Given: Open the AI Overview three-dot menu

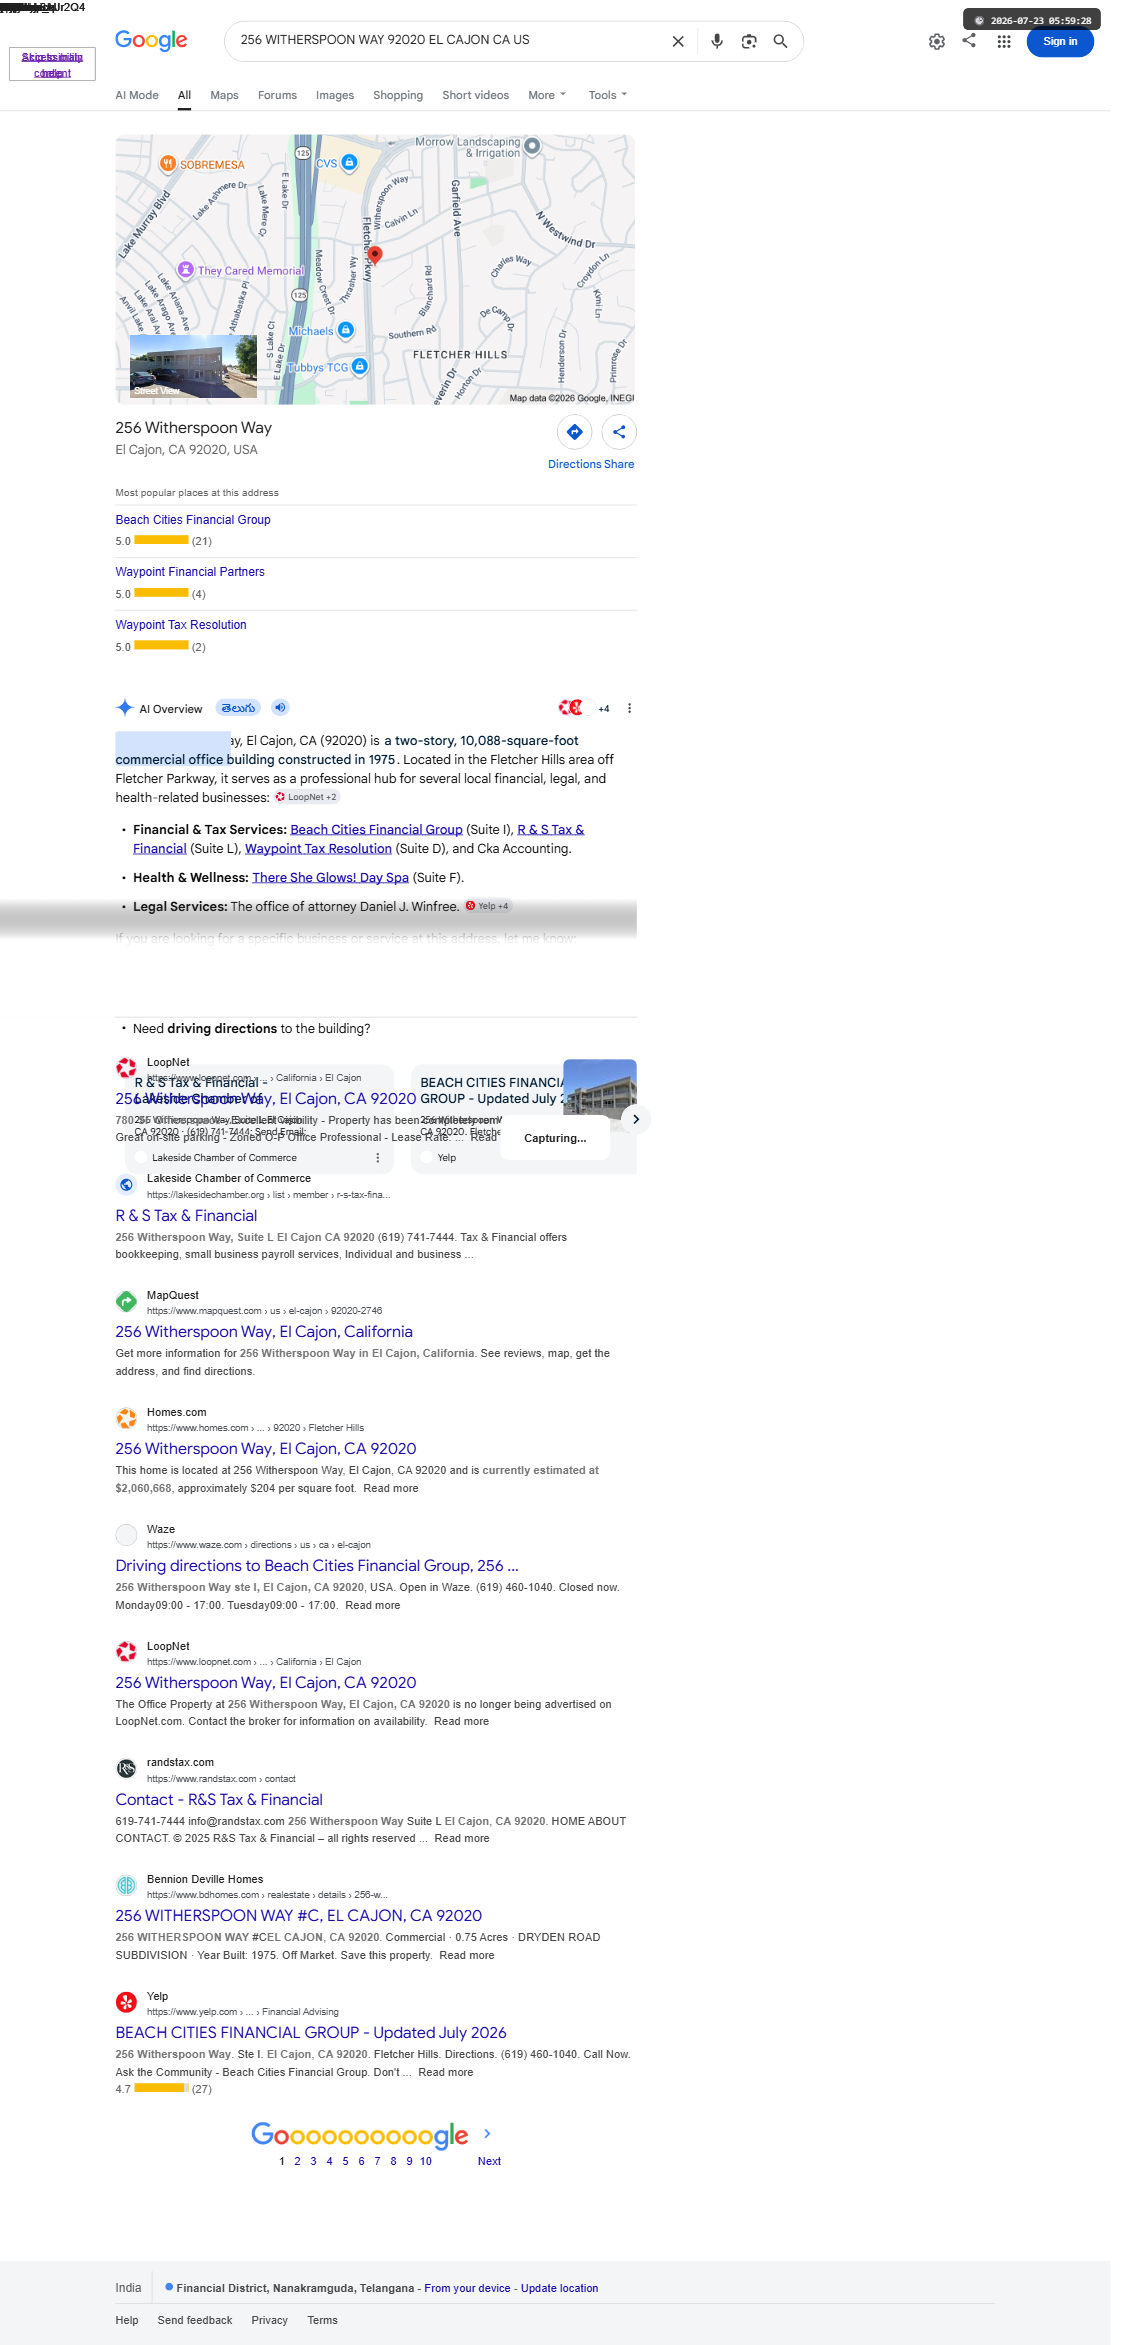Looking at the screenshot, I should [629, 708].
